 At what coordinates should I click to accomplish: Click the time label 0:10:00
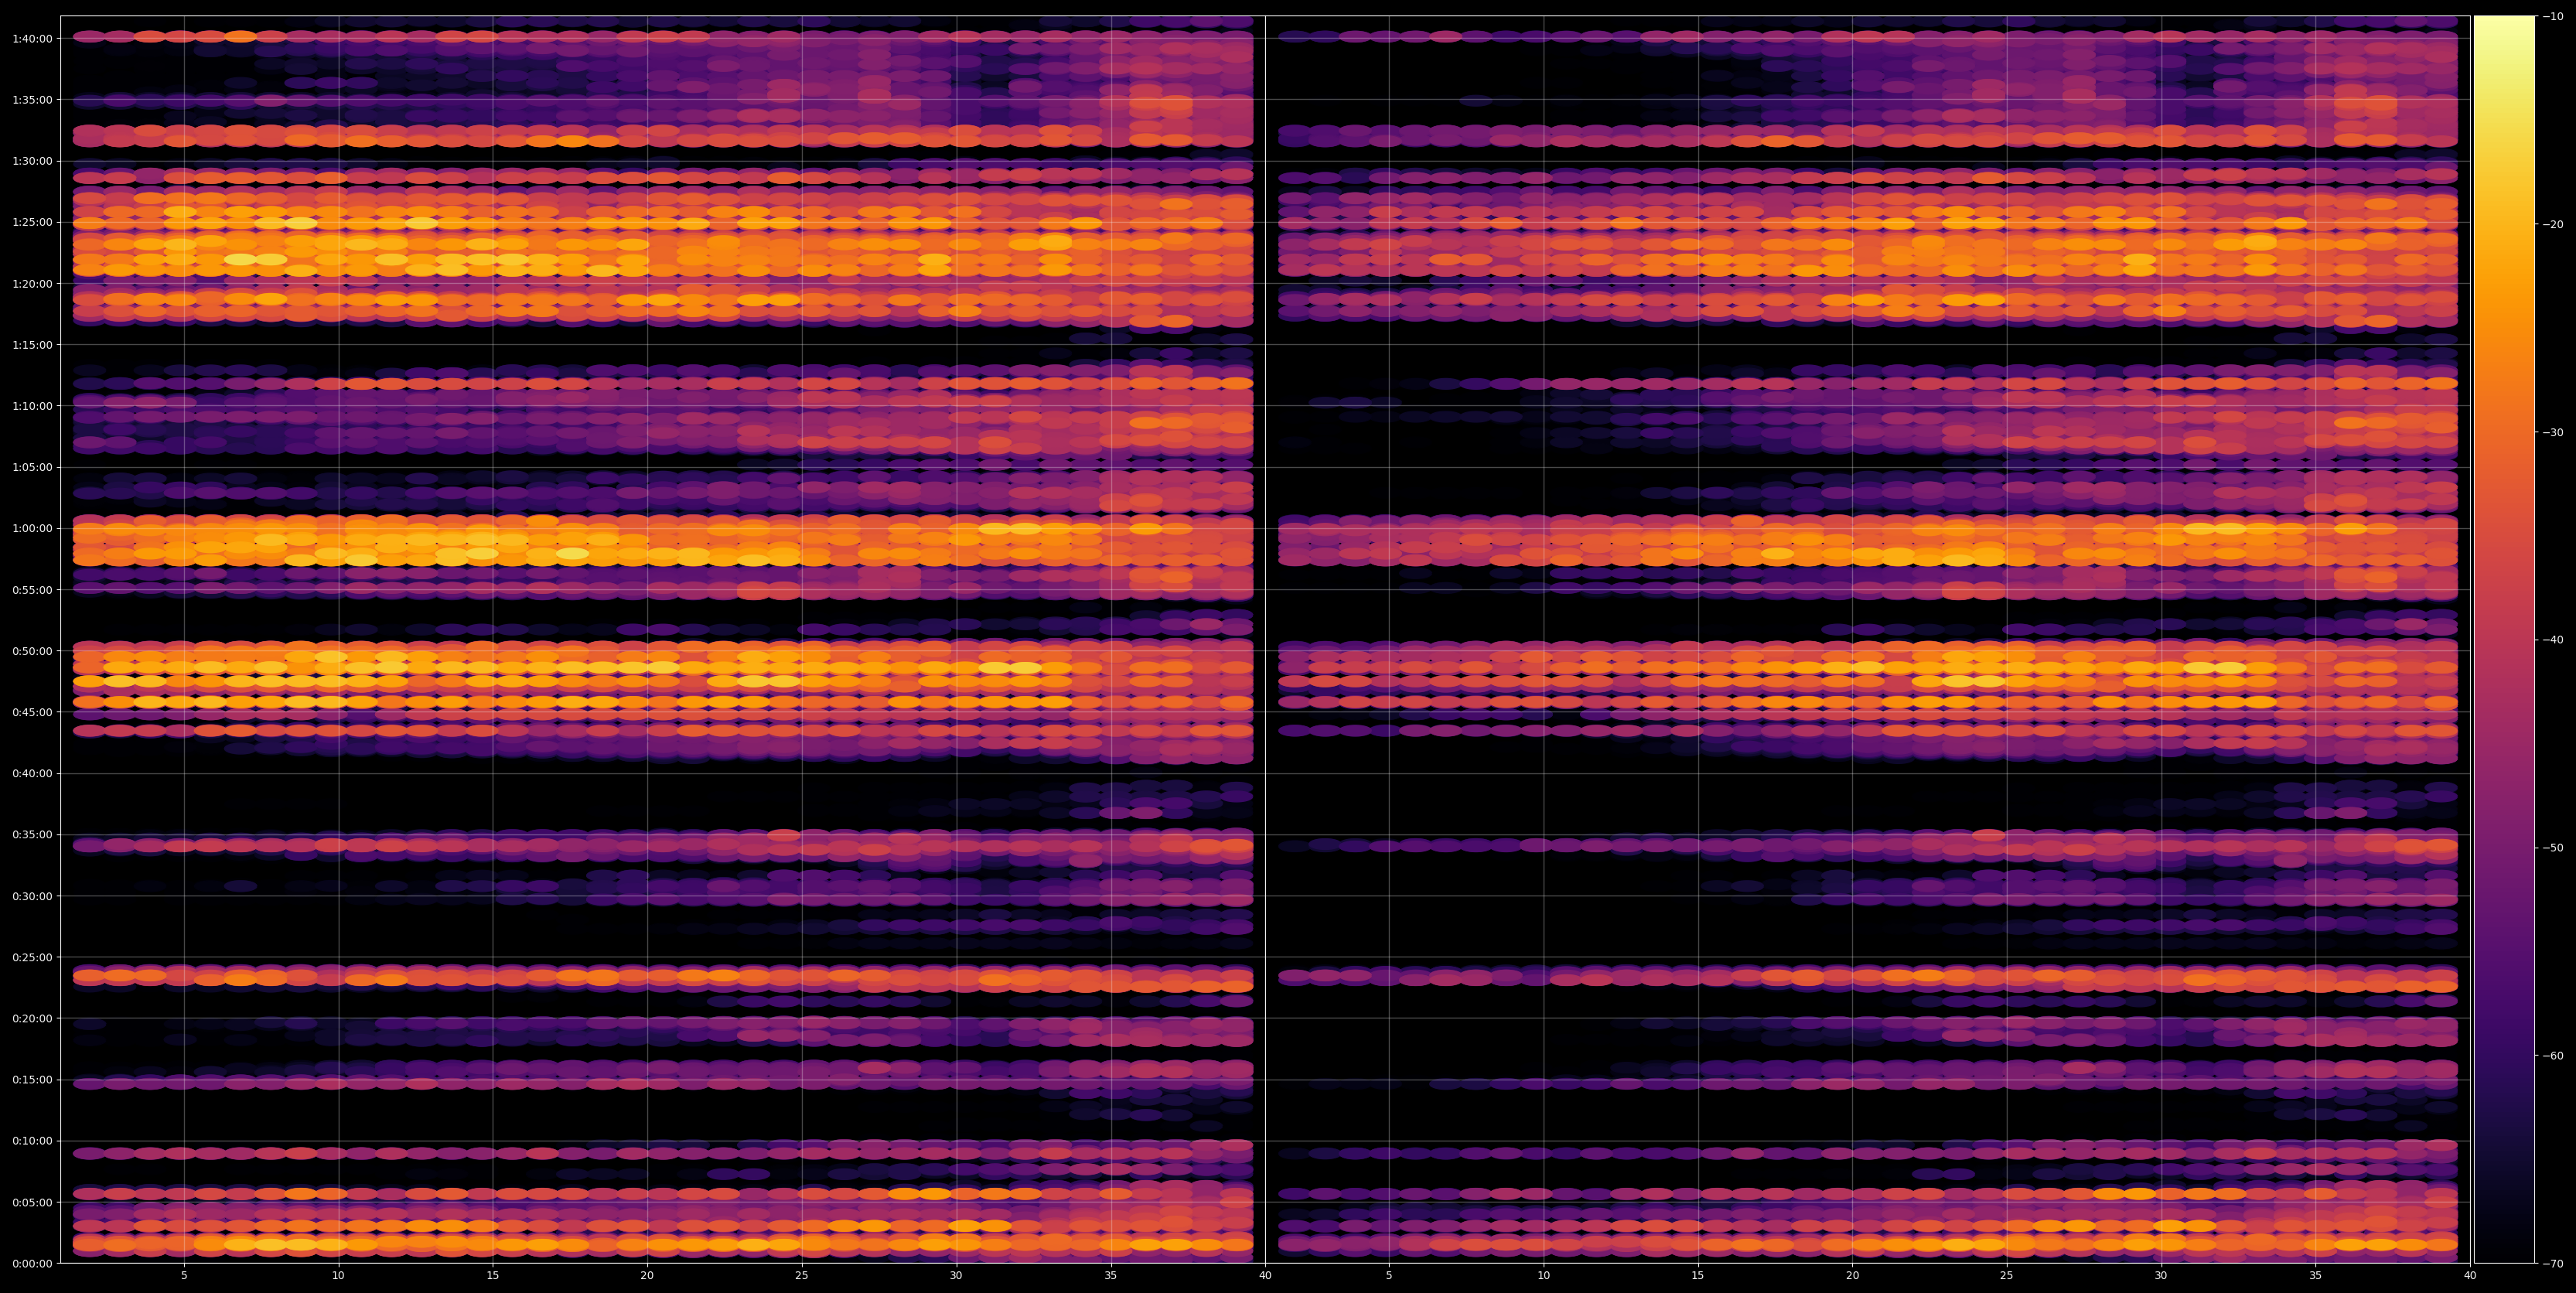click(x=32, y=1141)
